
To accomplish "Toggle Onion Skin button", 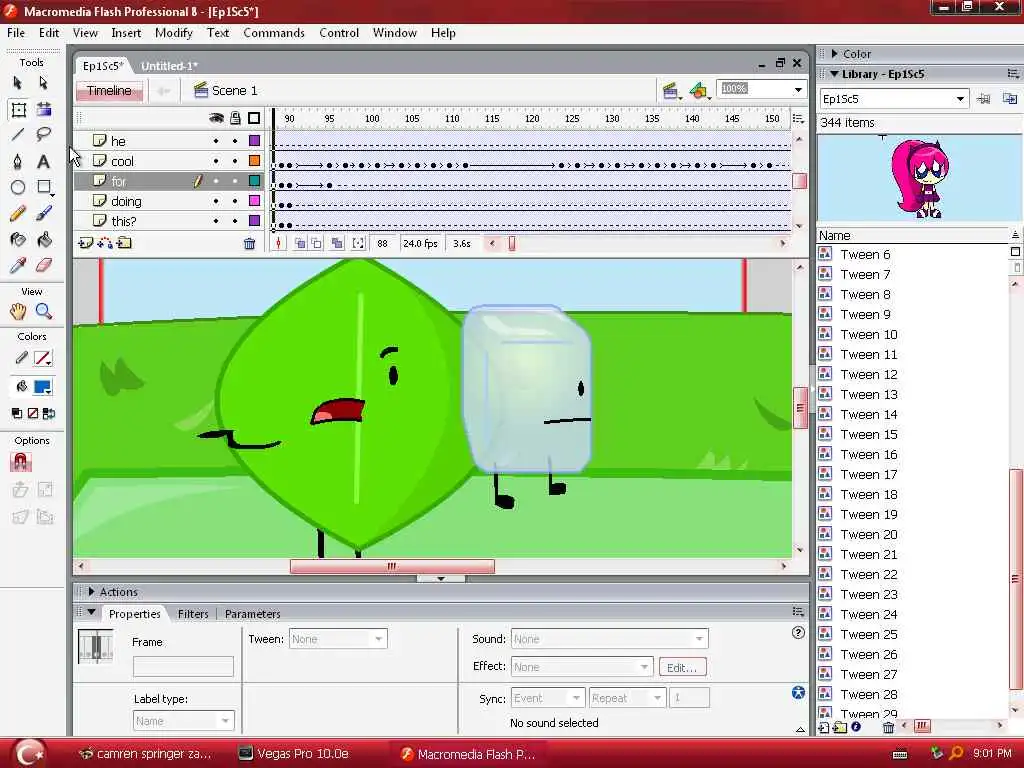I will pyautogui.click(x=300, y=244).
